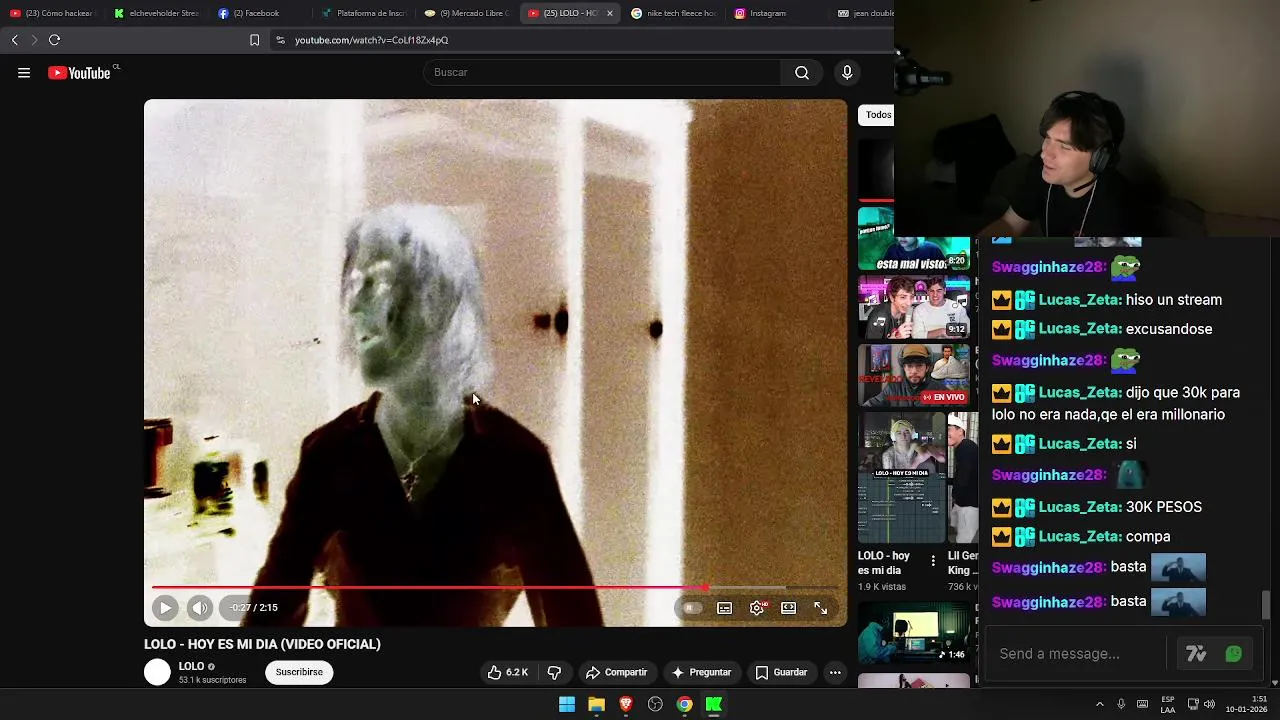The height and width of the screenshot is (720, 1280).
Task: Click the video title text below the player
Action: (x=262, y=644)
